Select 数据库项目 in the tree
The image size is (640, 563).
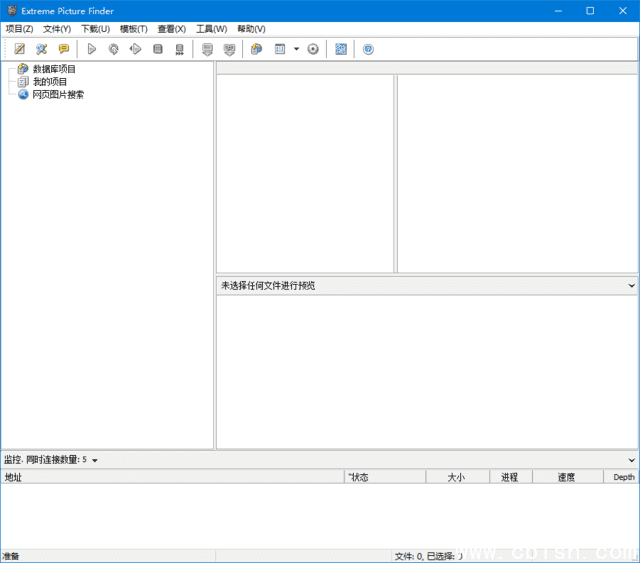54,69
